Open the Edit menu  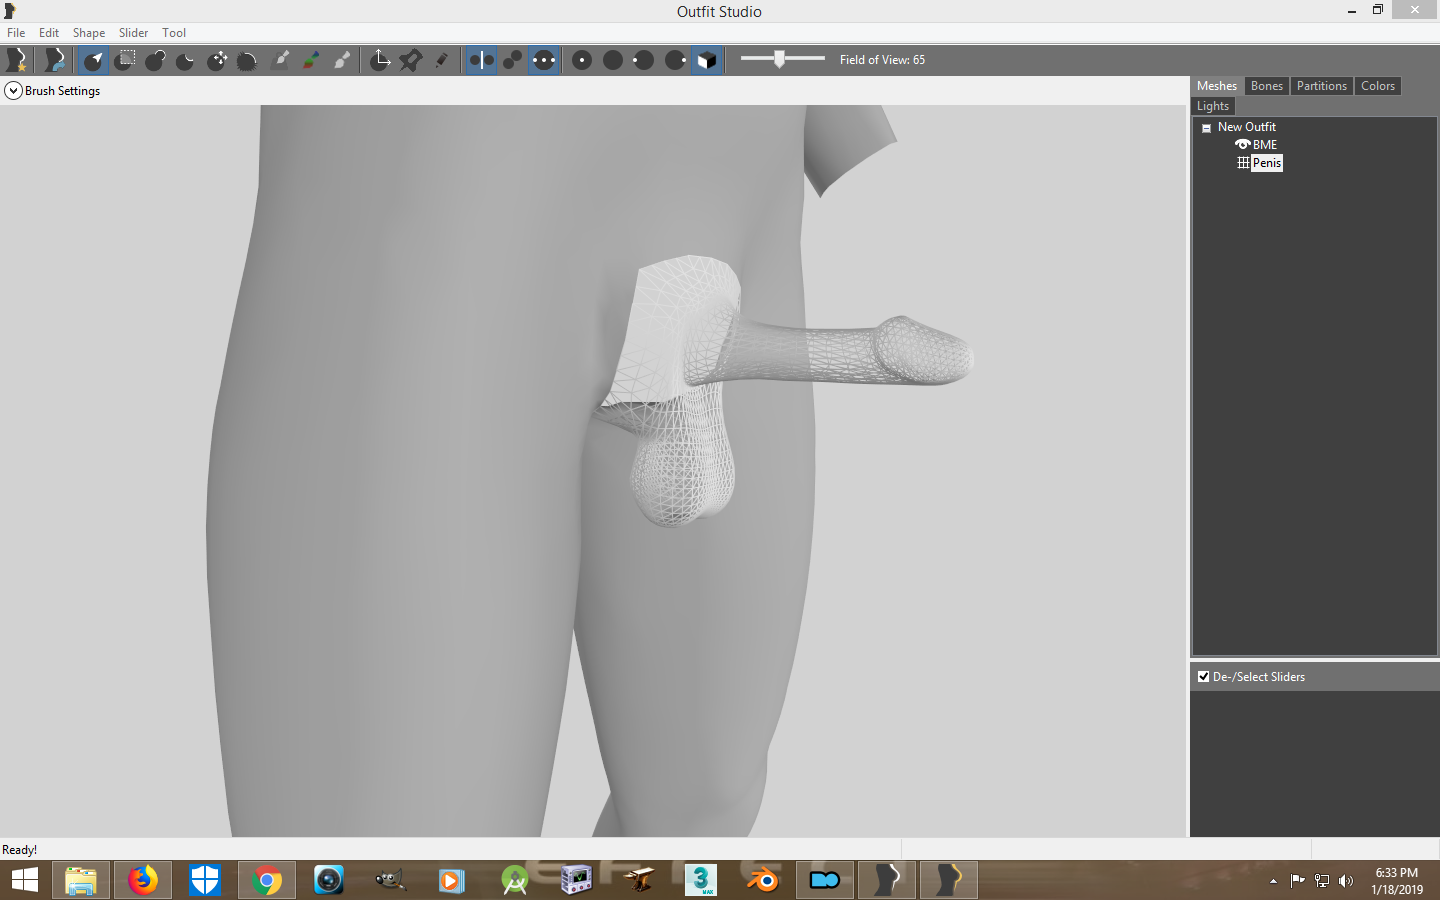click(49, 33)
